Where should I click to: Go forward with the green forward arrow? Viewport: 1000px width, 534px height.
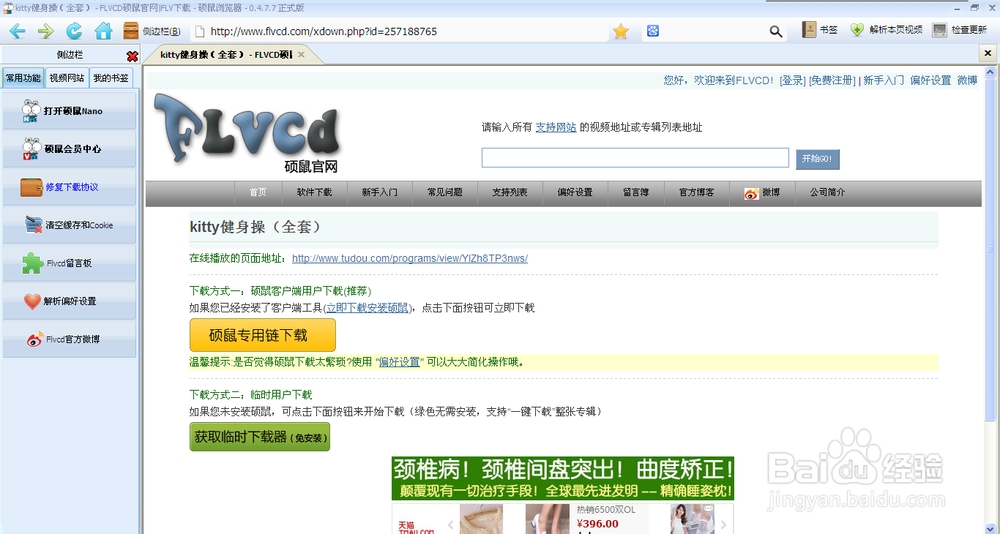click(45, 31)
